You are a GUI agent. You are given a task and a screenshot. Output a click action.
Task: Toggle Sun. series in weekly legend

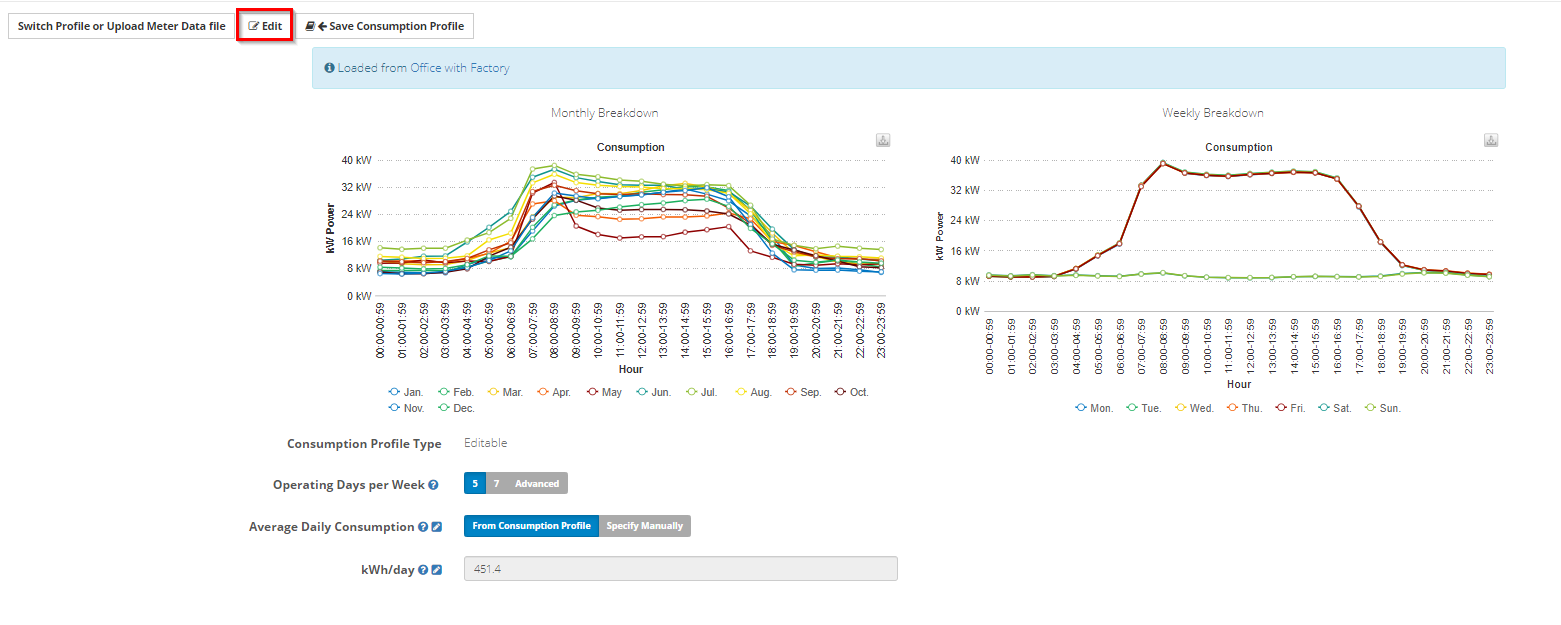(1383, 408)
